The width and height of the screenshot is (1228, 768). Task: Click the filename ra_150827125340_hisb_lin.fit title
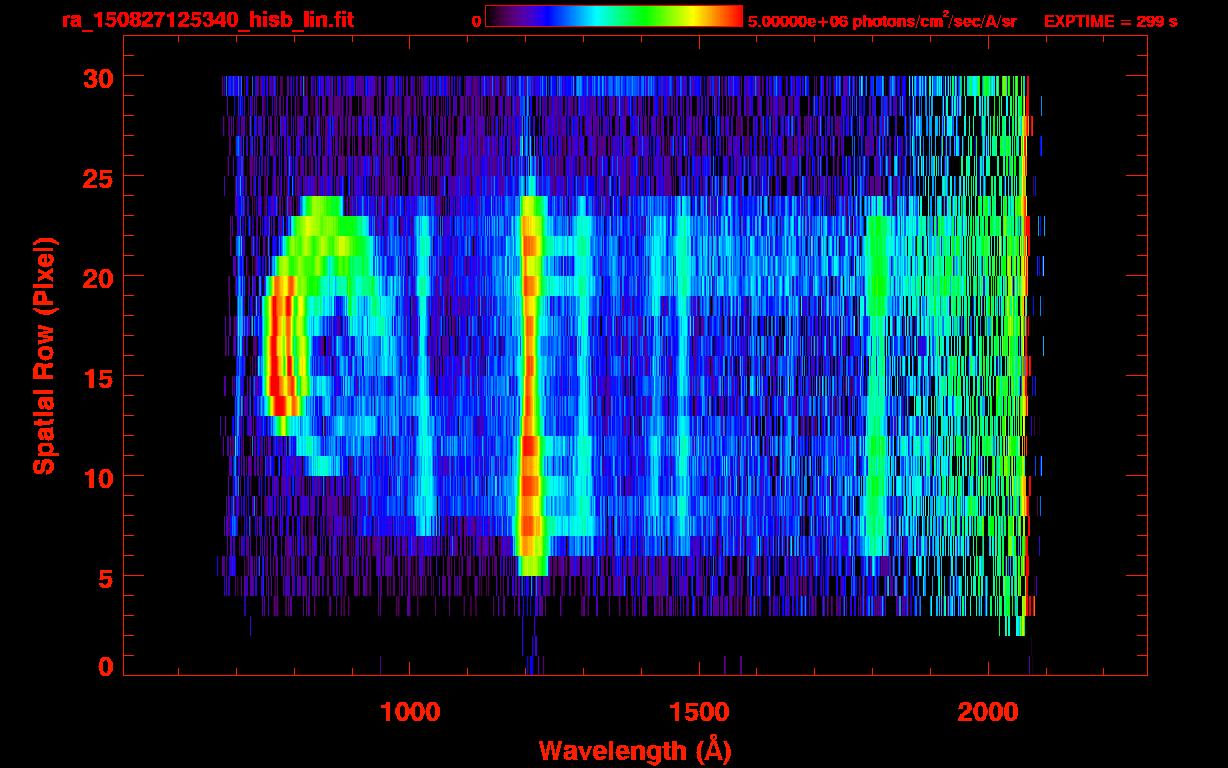(x=207, y=20)
